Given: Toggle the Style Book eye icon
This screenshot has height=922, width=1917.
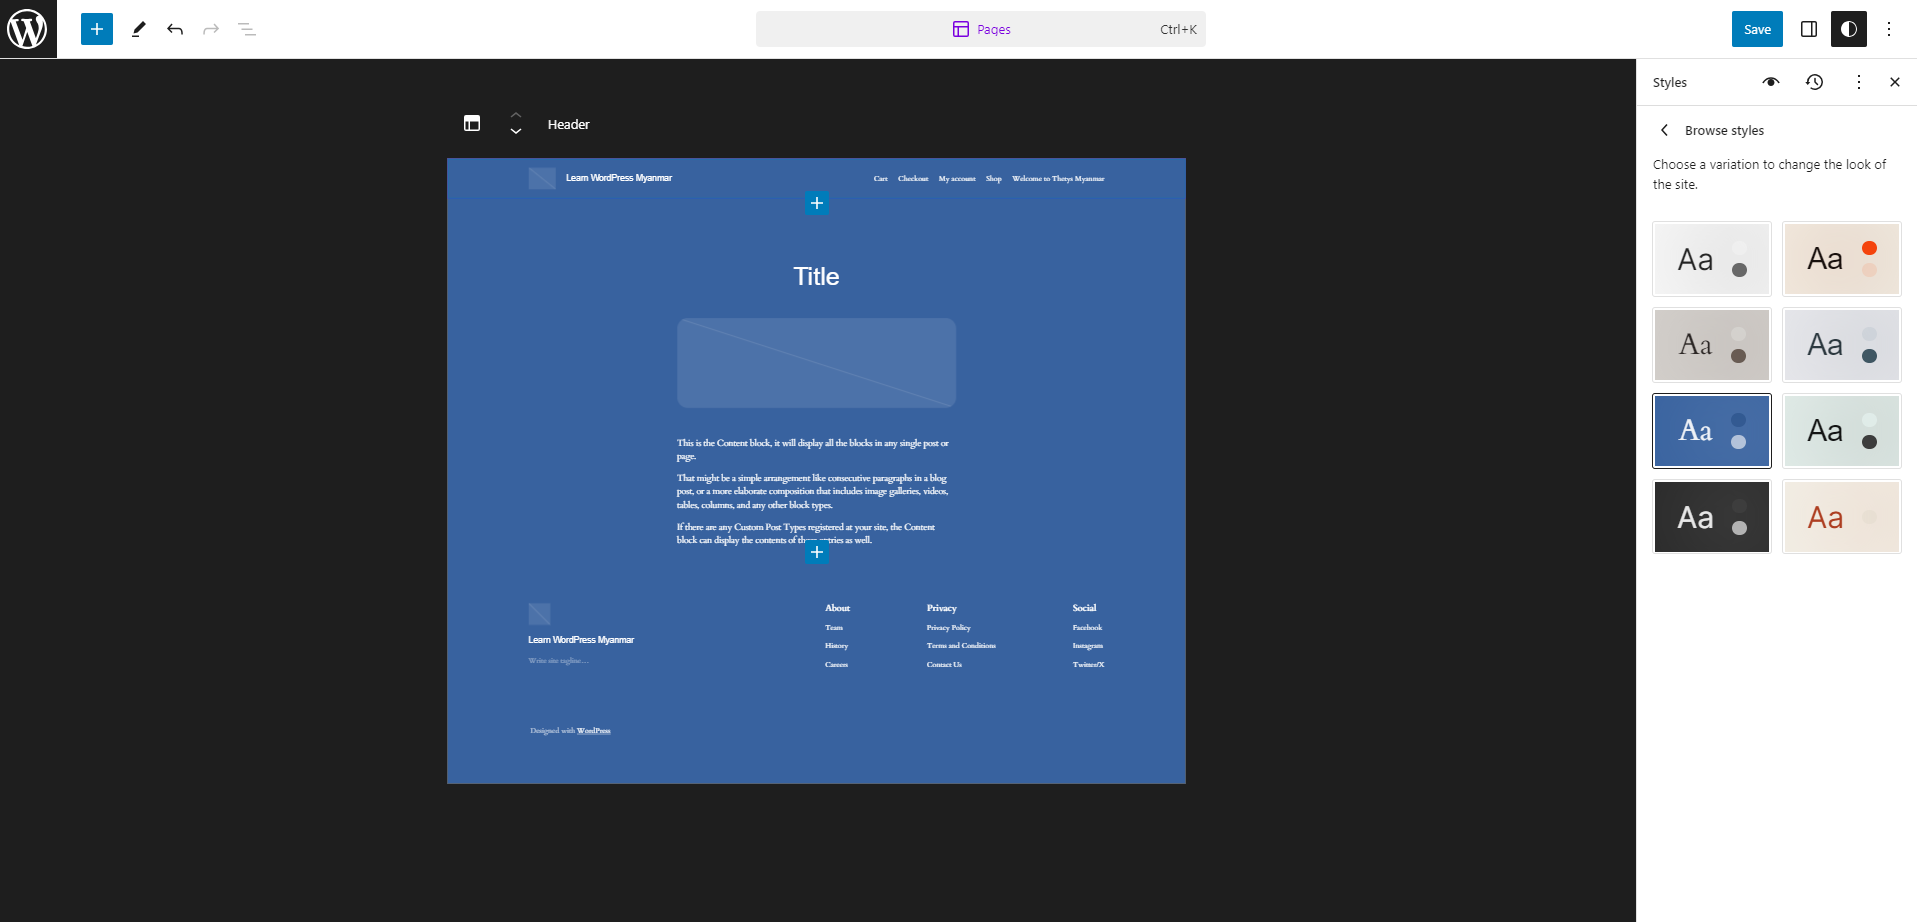Looking at the screenshot, I should pos(1770,82).
